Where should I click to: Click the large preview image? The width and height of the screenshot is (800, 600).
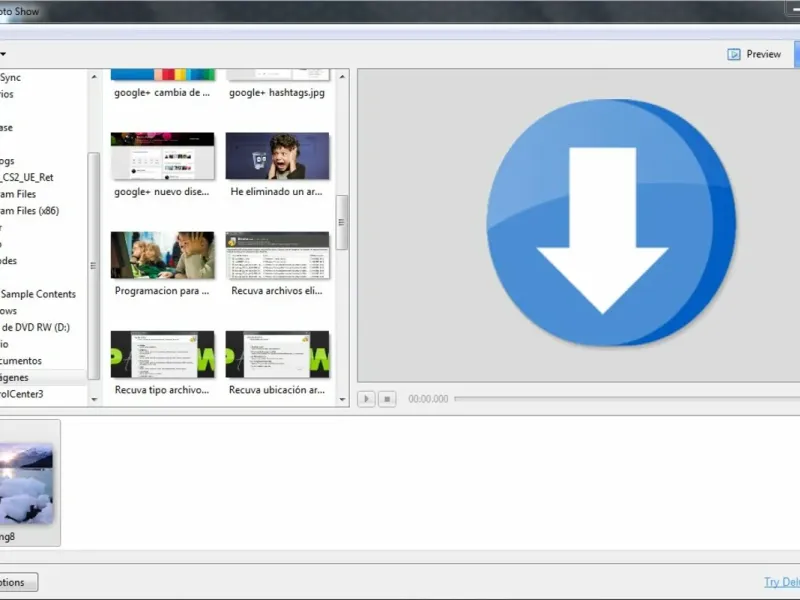coord(611,222)
